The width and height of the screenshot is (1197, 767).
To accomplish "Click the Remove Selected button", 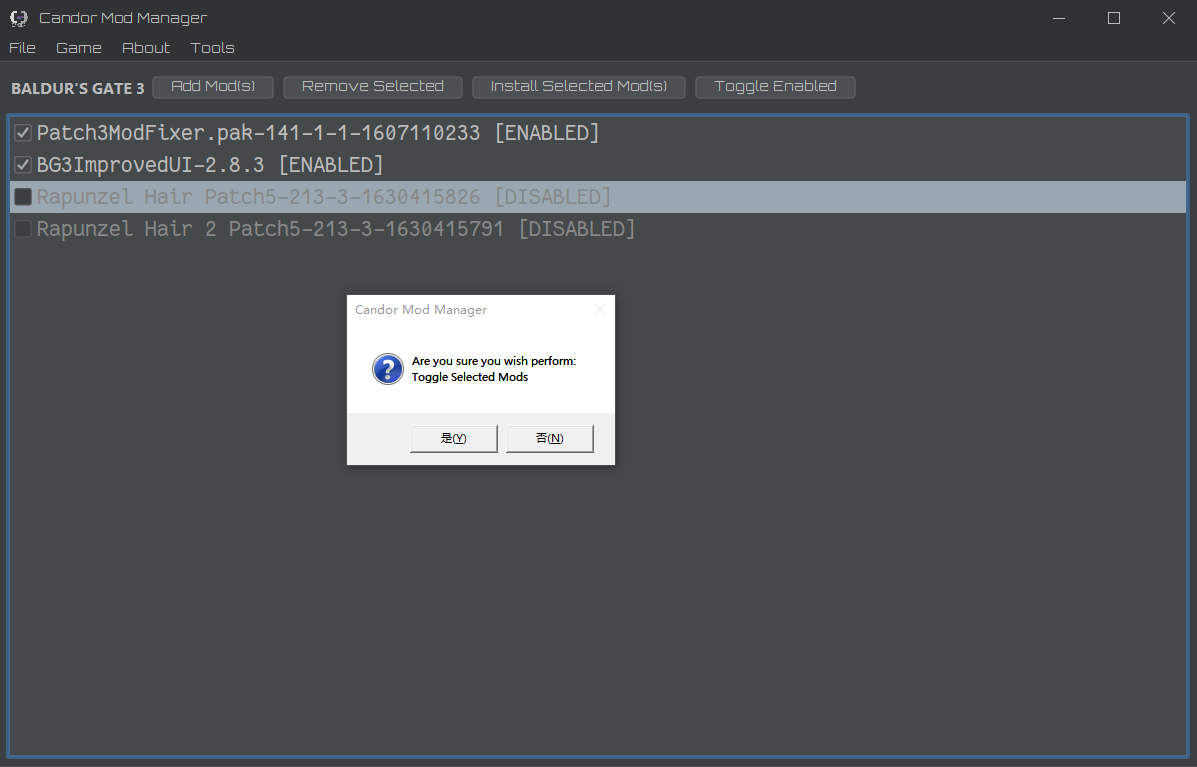I will [x=373, y=87].
